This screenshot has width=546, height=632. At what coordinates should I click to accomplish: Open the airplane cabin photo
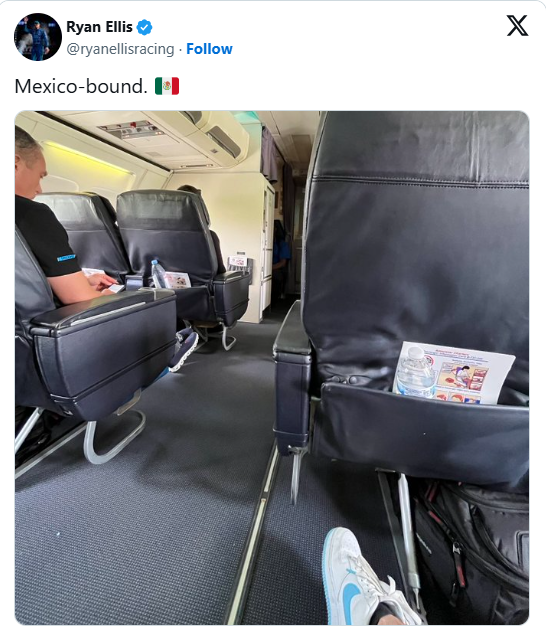click(272, 368)
